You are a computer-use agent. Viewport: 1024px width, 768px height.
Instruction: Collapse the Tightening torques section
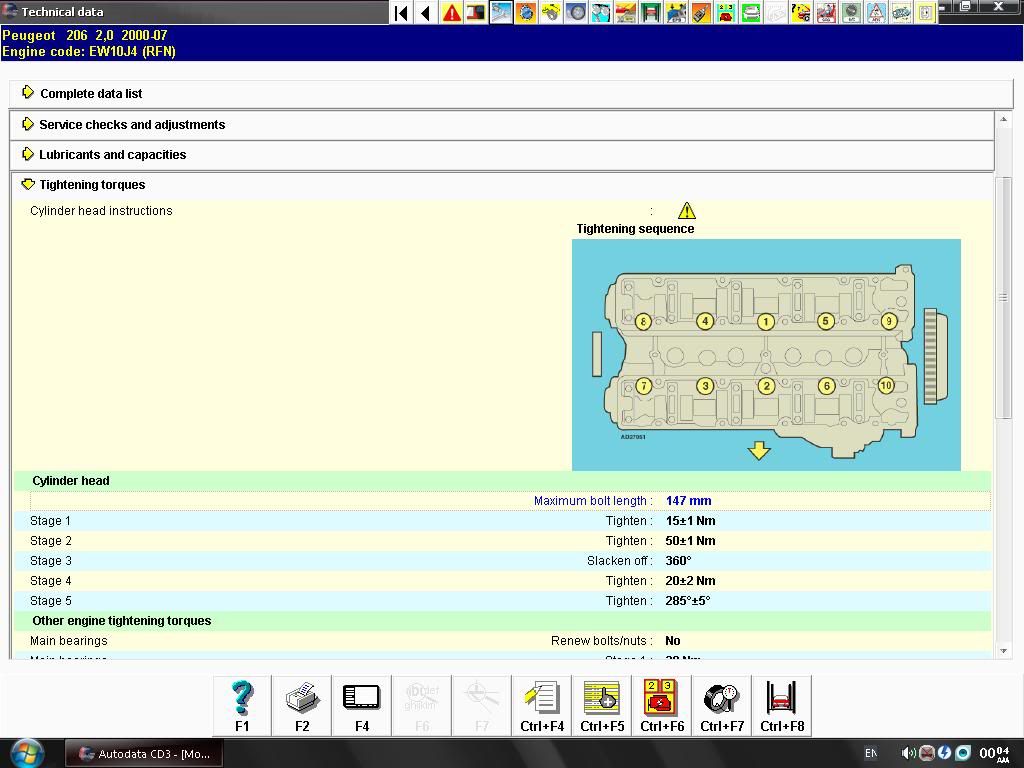tap(92, 185)
